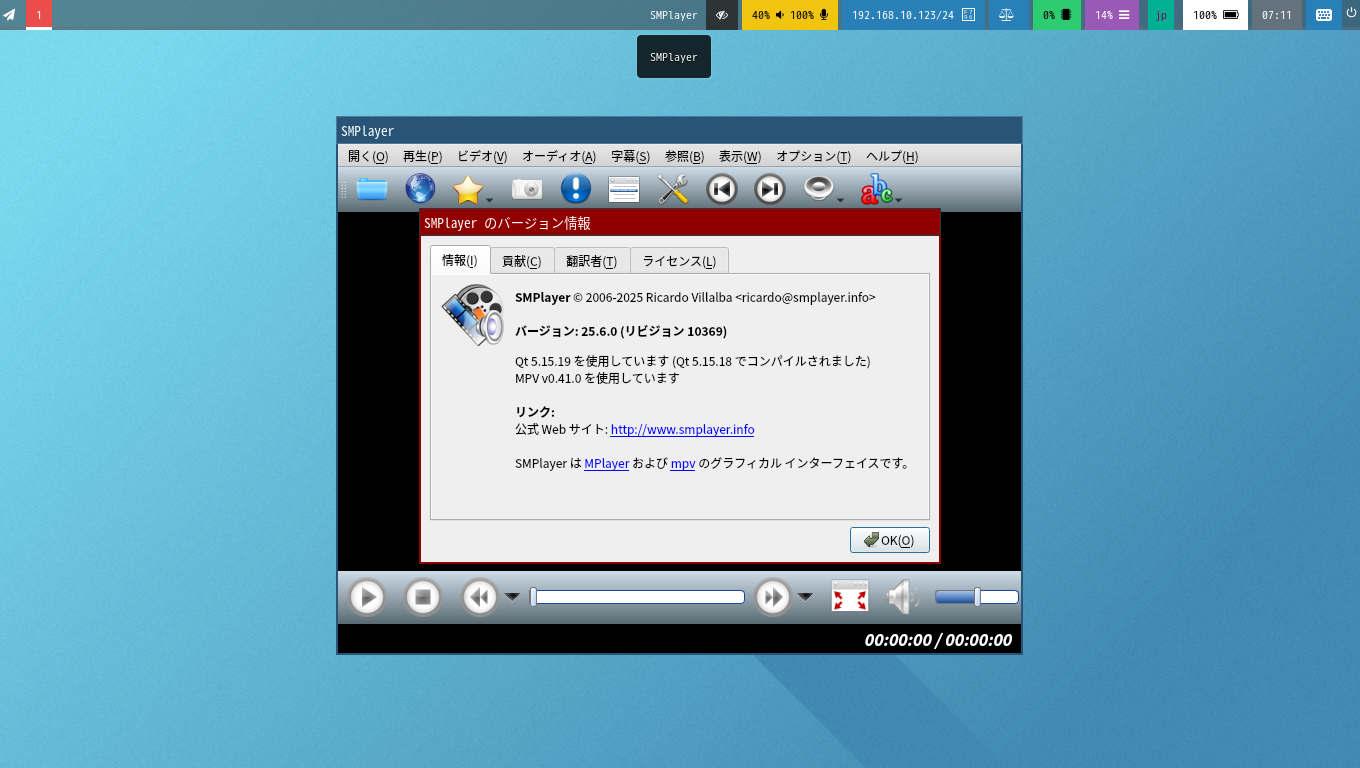The height and width of the screenshot is (768, 1360).
Task: Switch to the ライセンス(L) tab
Action: (679, 261)
